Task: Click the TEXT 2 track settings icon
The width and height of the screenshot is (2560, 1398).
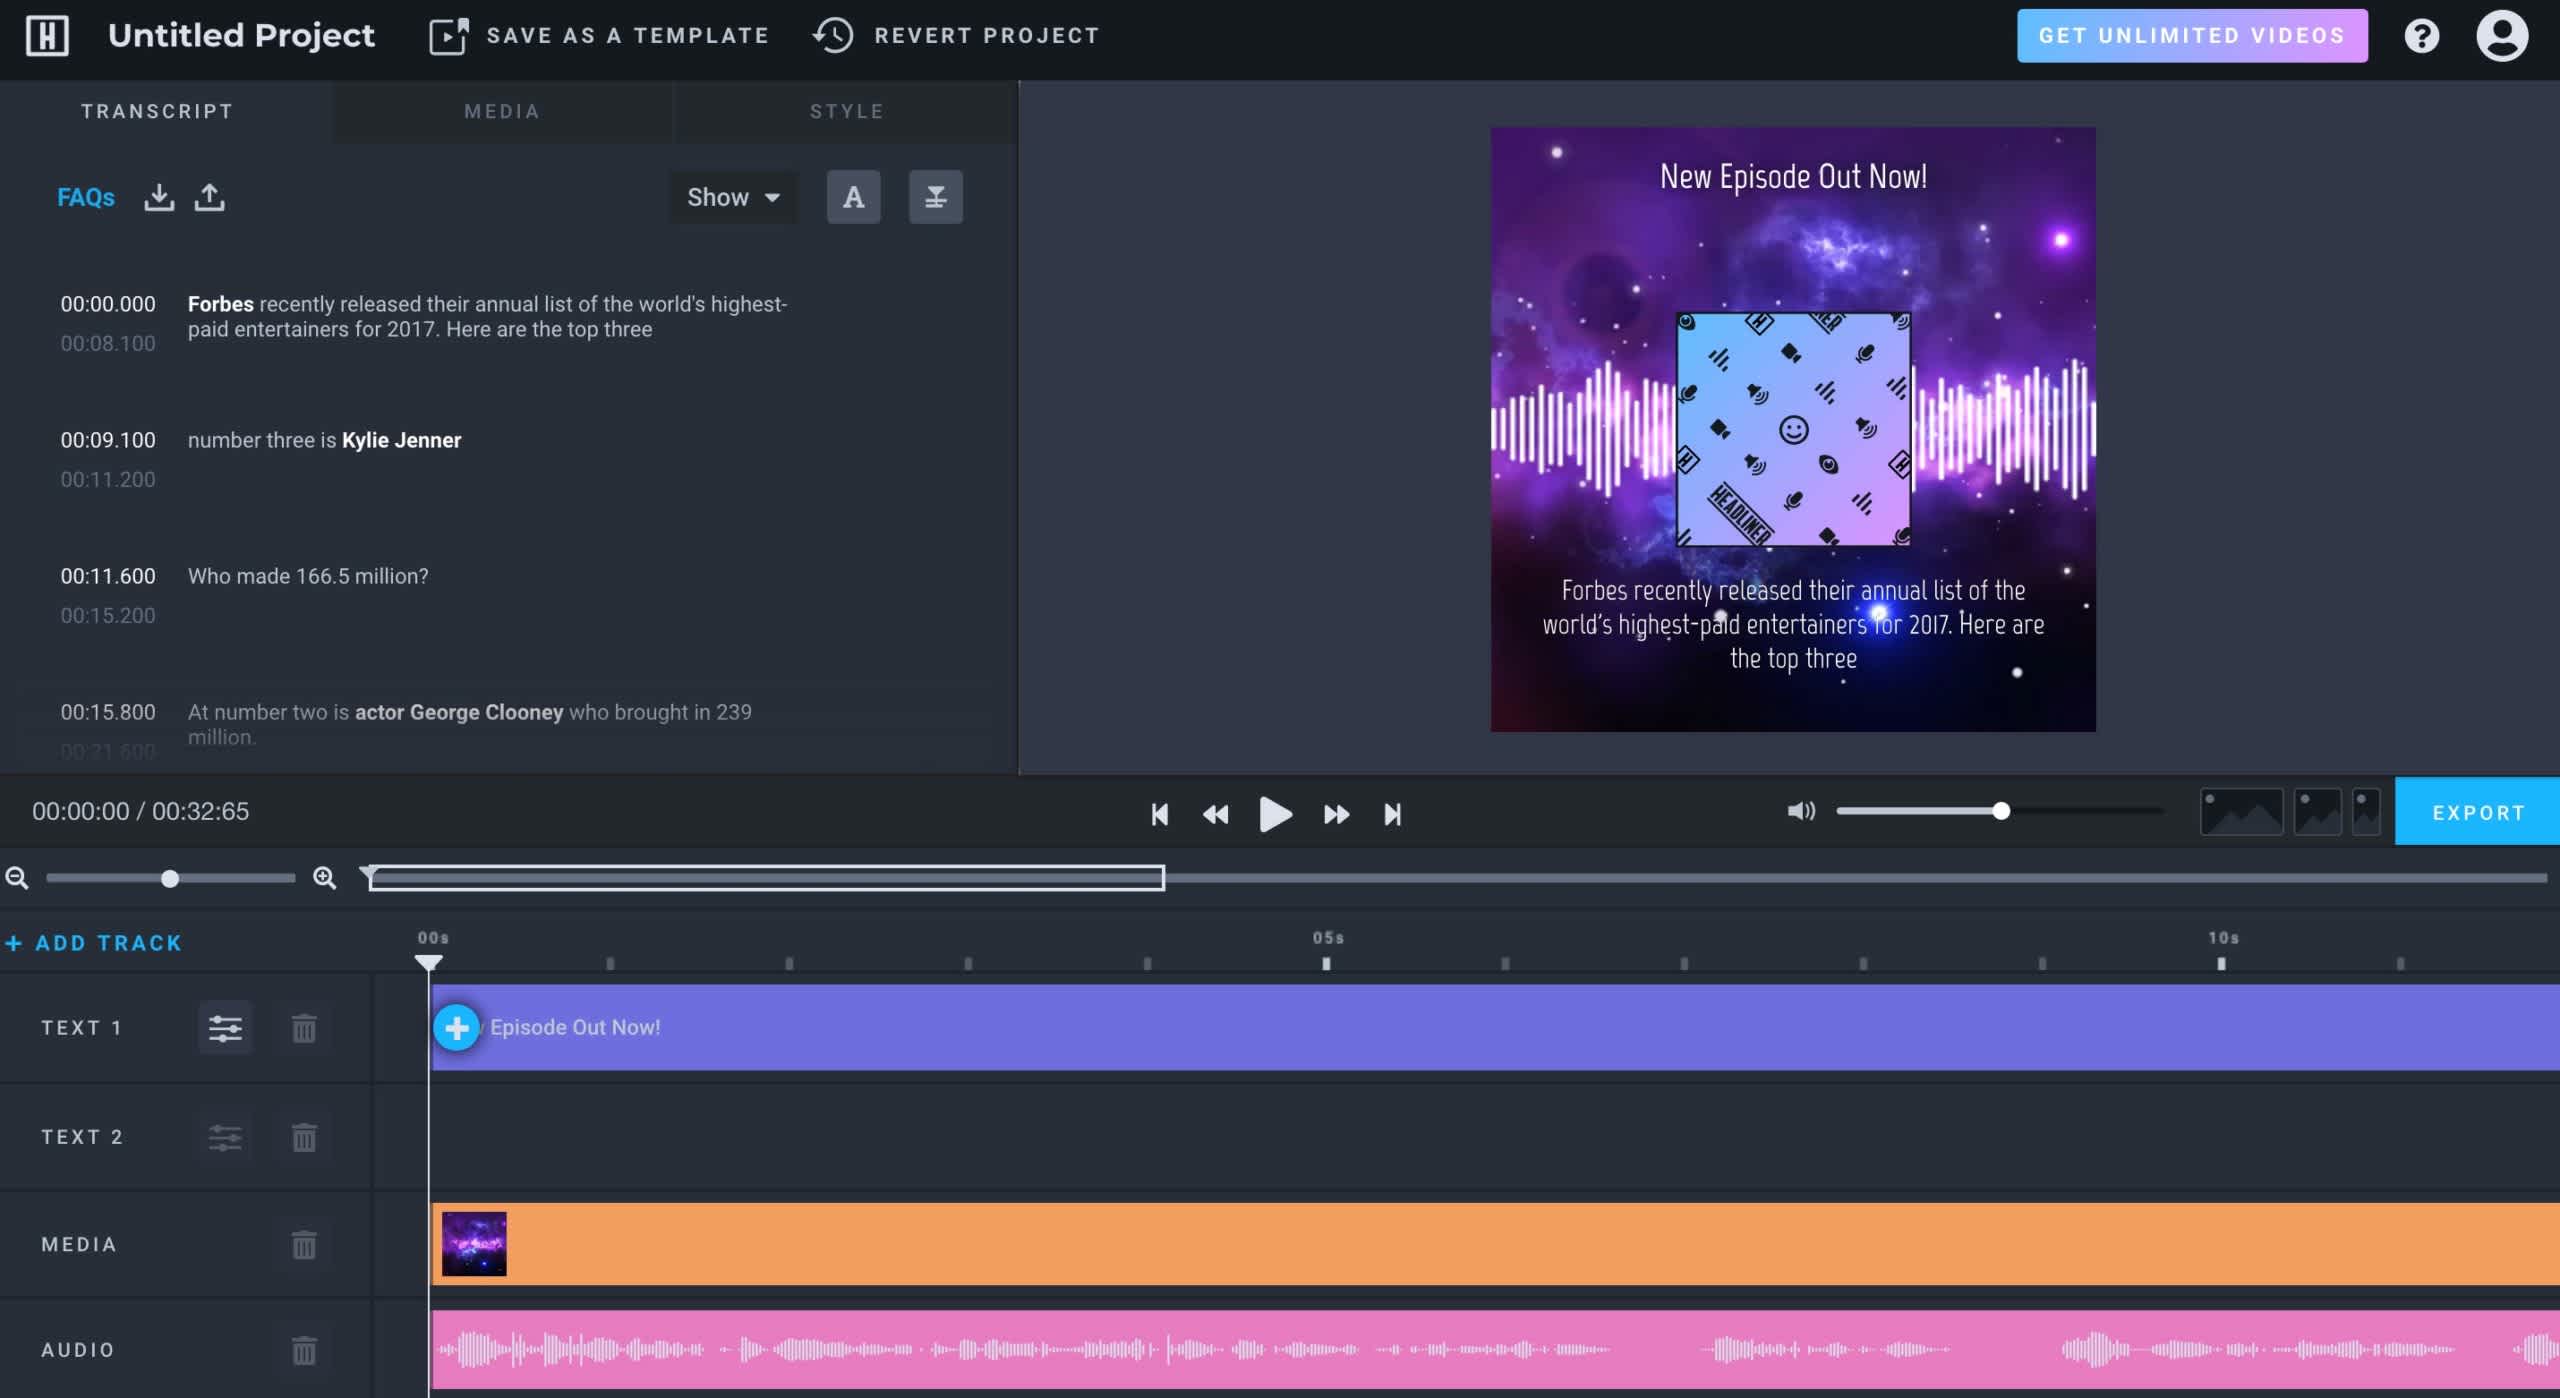Action: pyautogui.click(x=226, y=1136)
